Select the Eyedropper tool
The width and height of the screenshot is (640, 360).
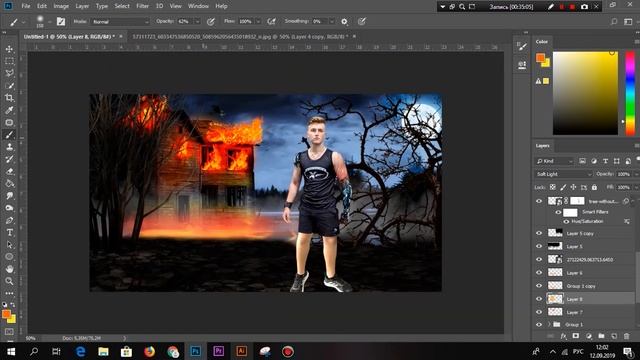pos(9,110)
